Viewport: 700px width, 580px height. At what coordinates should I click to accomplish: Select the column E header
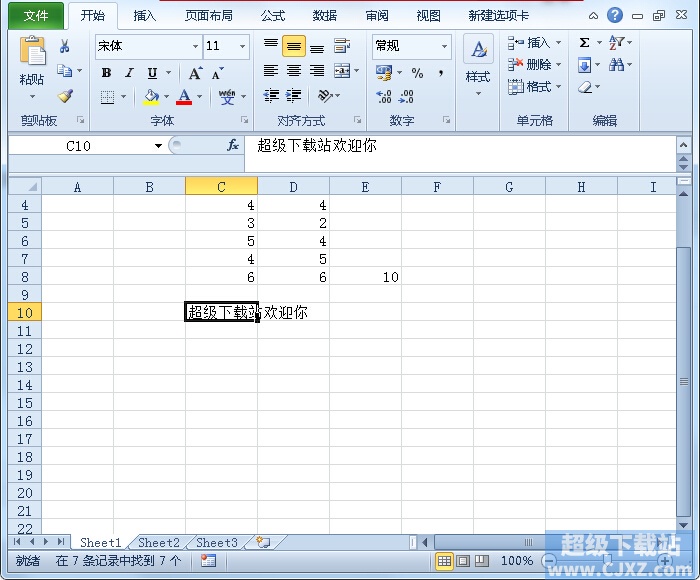click(365, 187)
